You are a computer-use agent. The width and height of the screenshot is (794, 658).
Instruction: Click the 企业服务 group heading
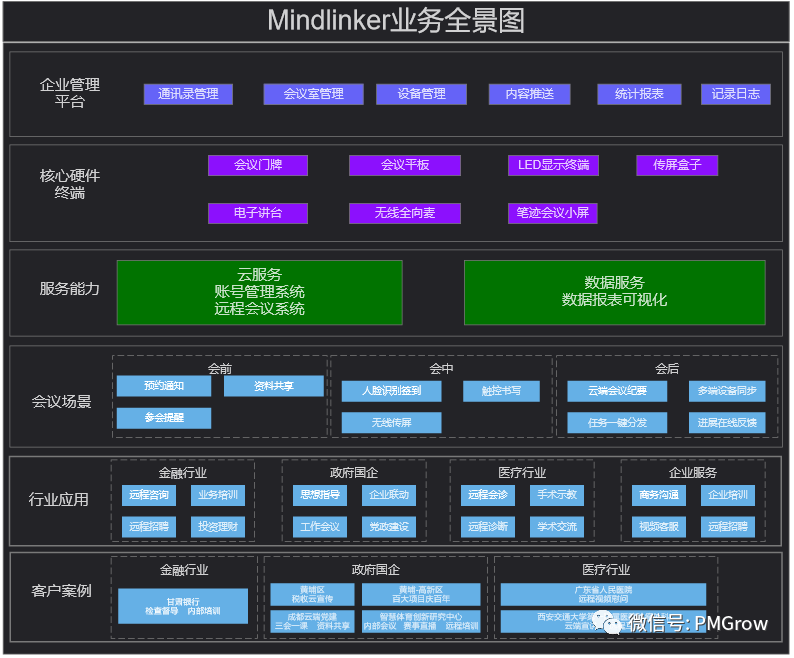tap(693, 473)
